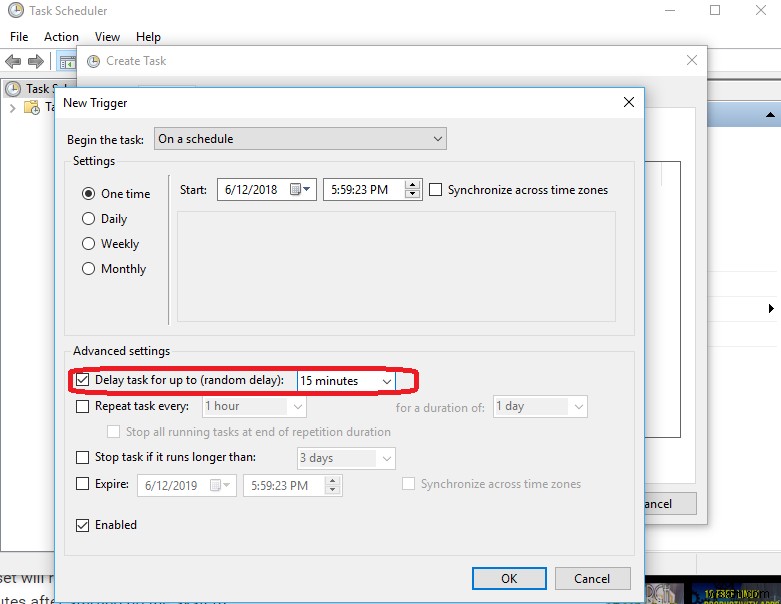Screen dimensions: 781x604
Task: Select Task Scheduler root clock icon in tree
Action: 13,89
